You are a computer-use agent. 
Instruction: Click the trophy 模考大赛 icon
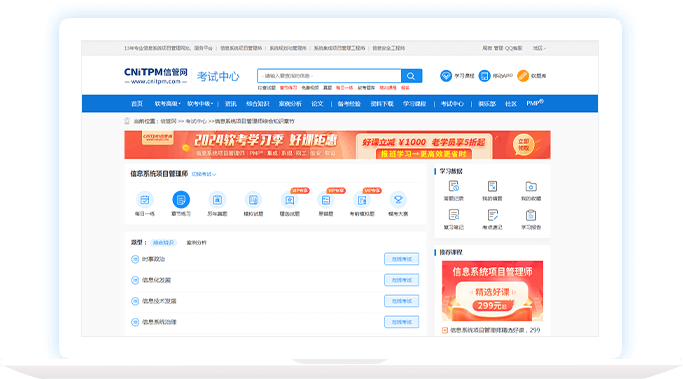click(398, 200)
